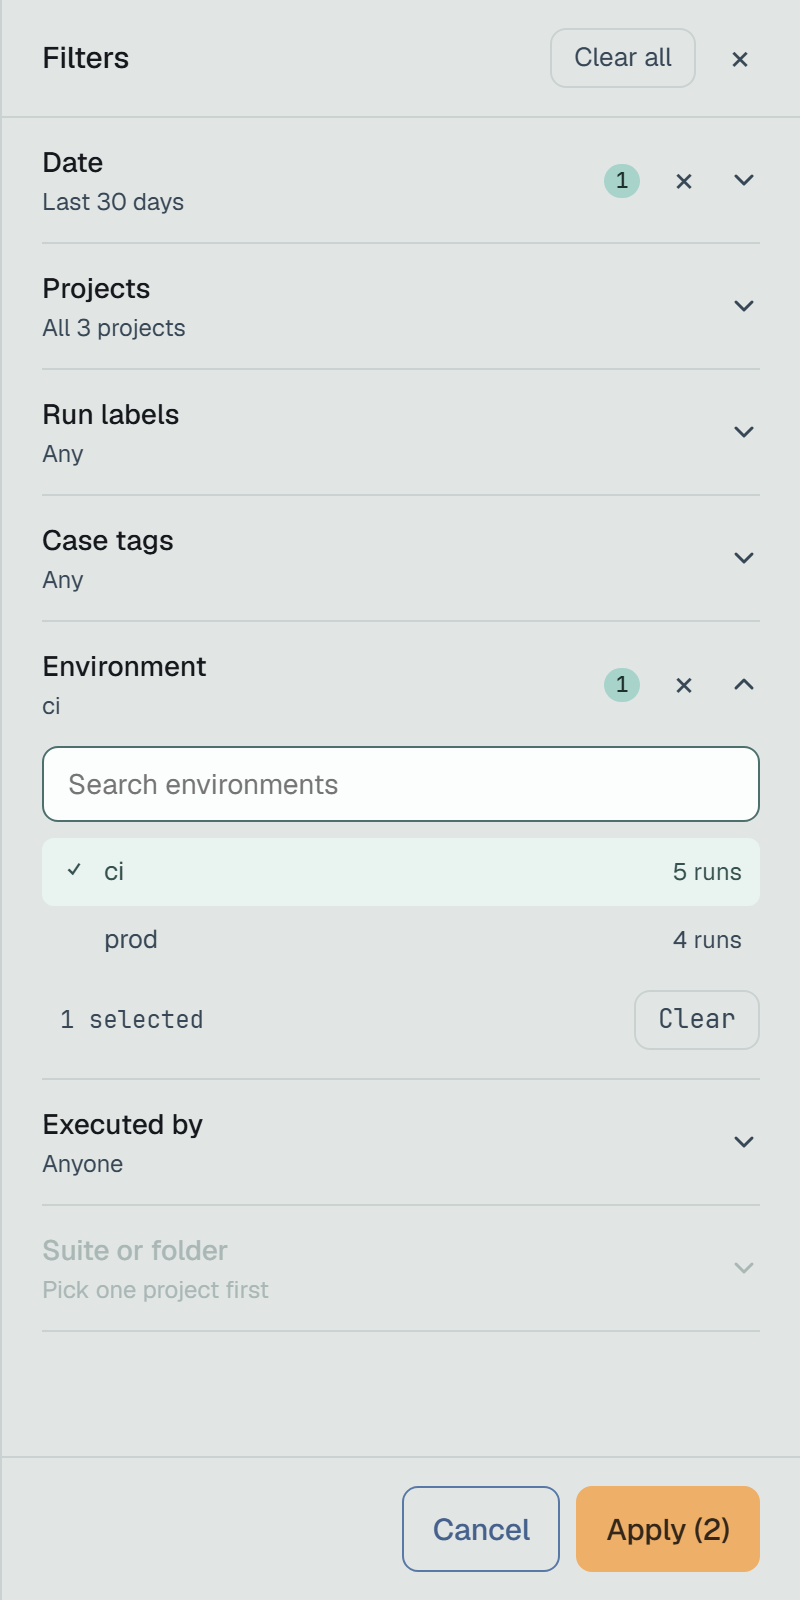Clear the Date filter with its X icon
Image resolution: width=800 pixels, height=1600 pixels.
point(684,181)
